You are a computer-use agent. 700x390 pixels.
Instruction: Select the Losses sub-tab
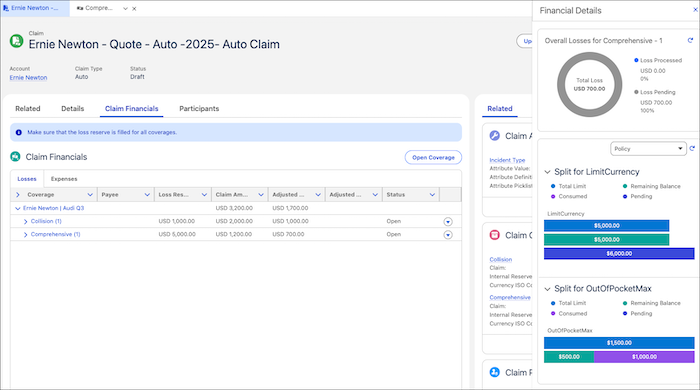27,179
